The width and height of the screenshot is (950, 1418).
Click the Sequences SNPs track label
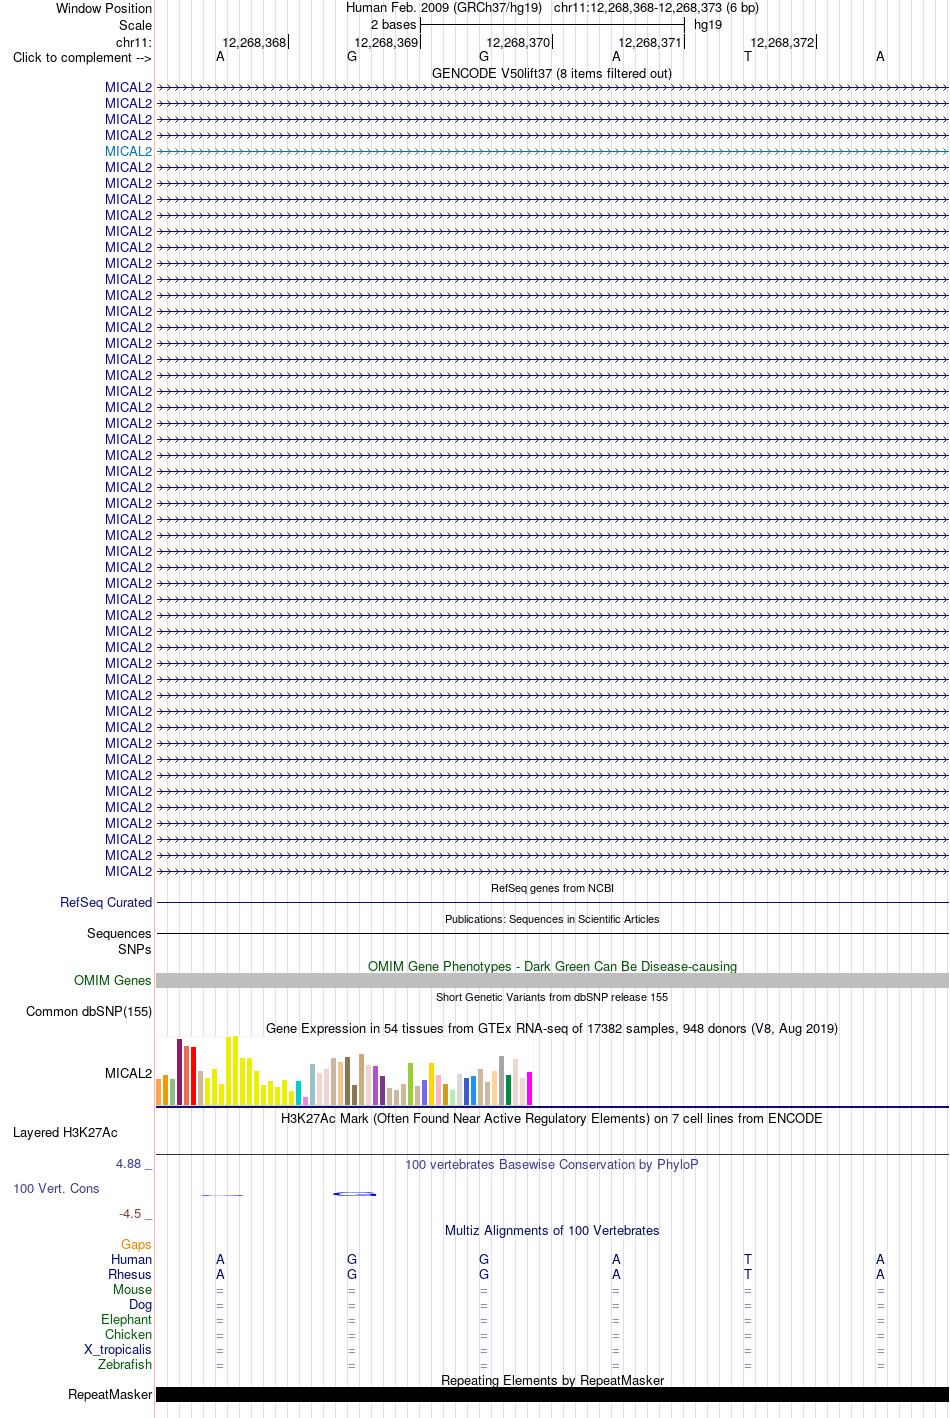coord(119,941)
